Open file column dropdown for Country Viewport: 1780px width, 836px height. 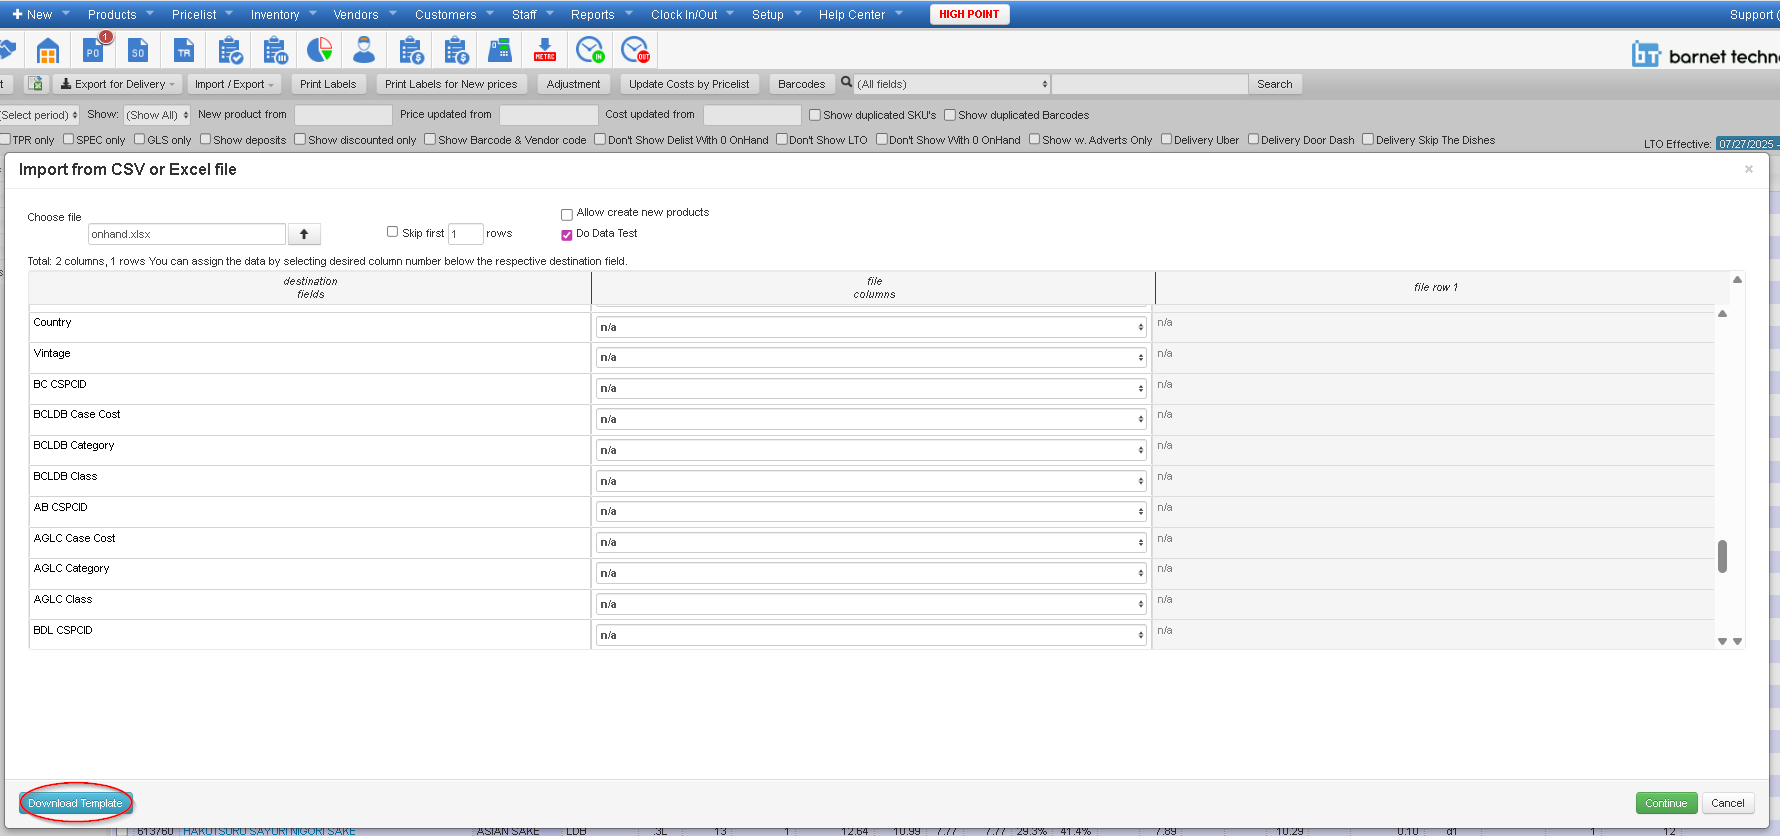(x=871, y=328)
